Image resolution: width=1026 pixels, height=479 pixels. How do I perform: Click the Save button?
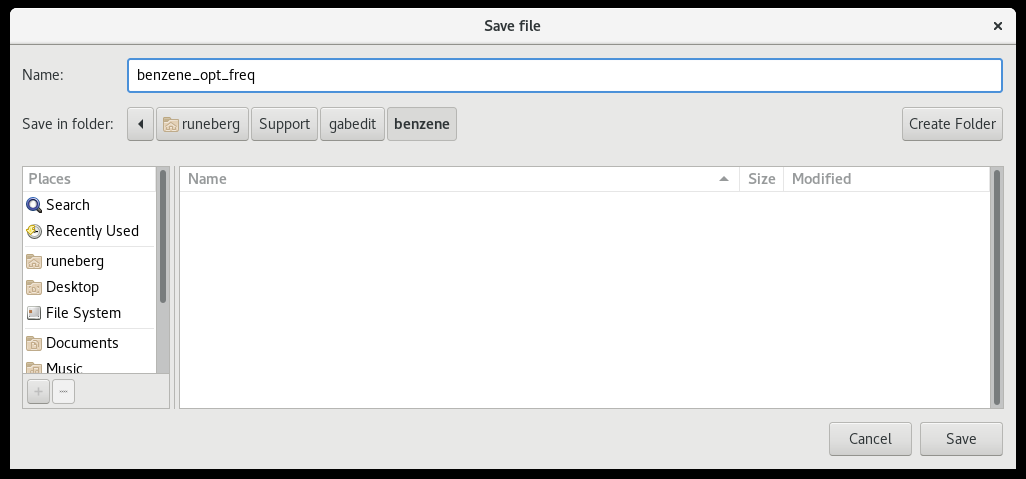pos(961,438)
